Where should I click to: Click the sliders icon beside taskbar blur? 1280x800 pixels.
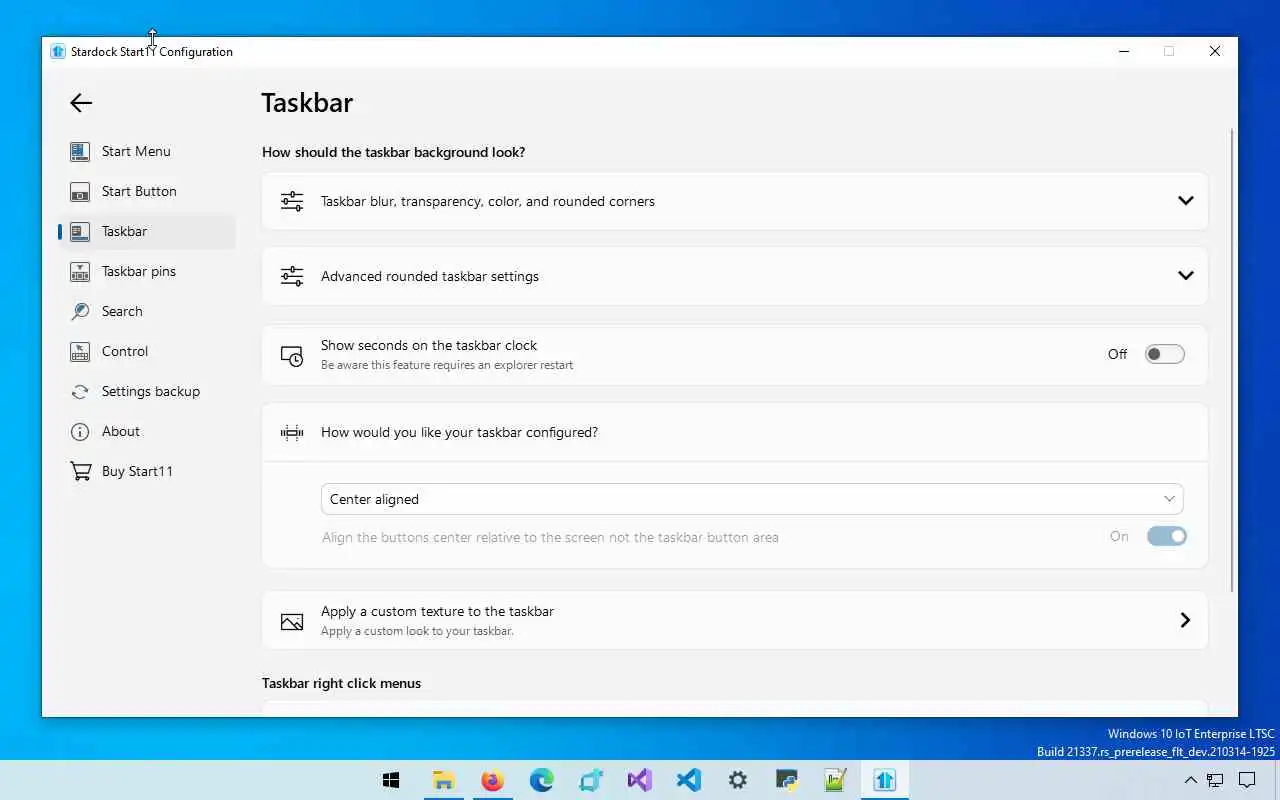tap(291, 201)
